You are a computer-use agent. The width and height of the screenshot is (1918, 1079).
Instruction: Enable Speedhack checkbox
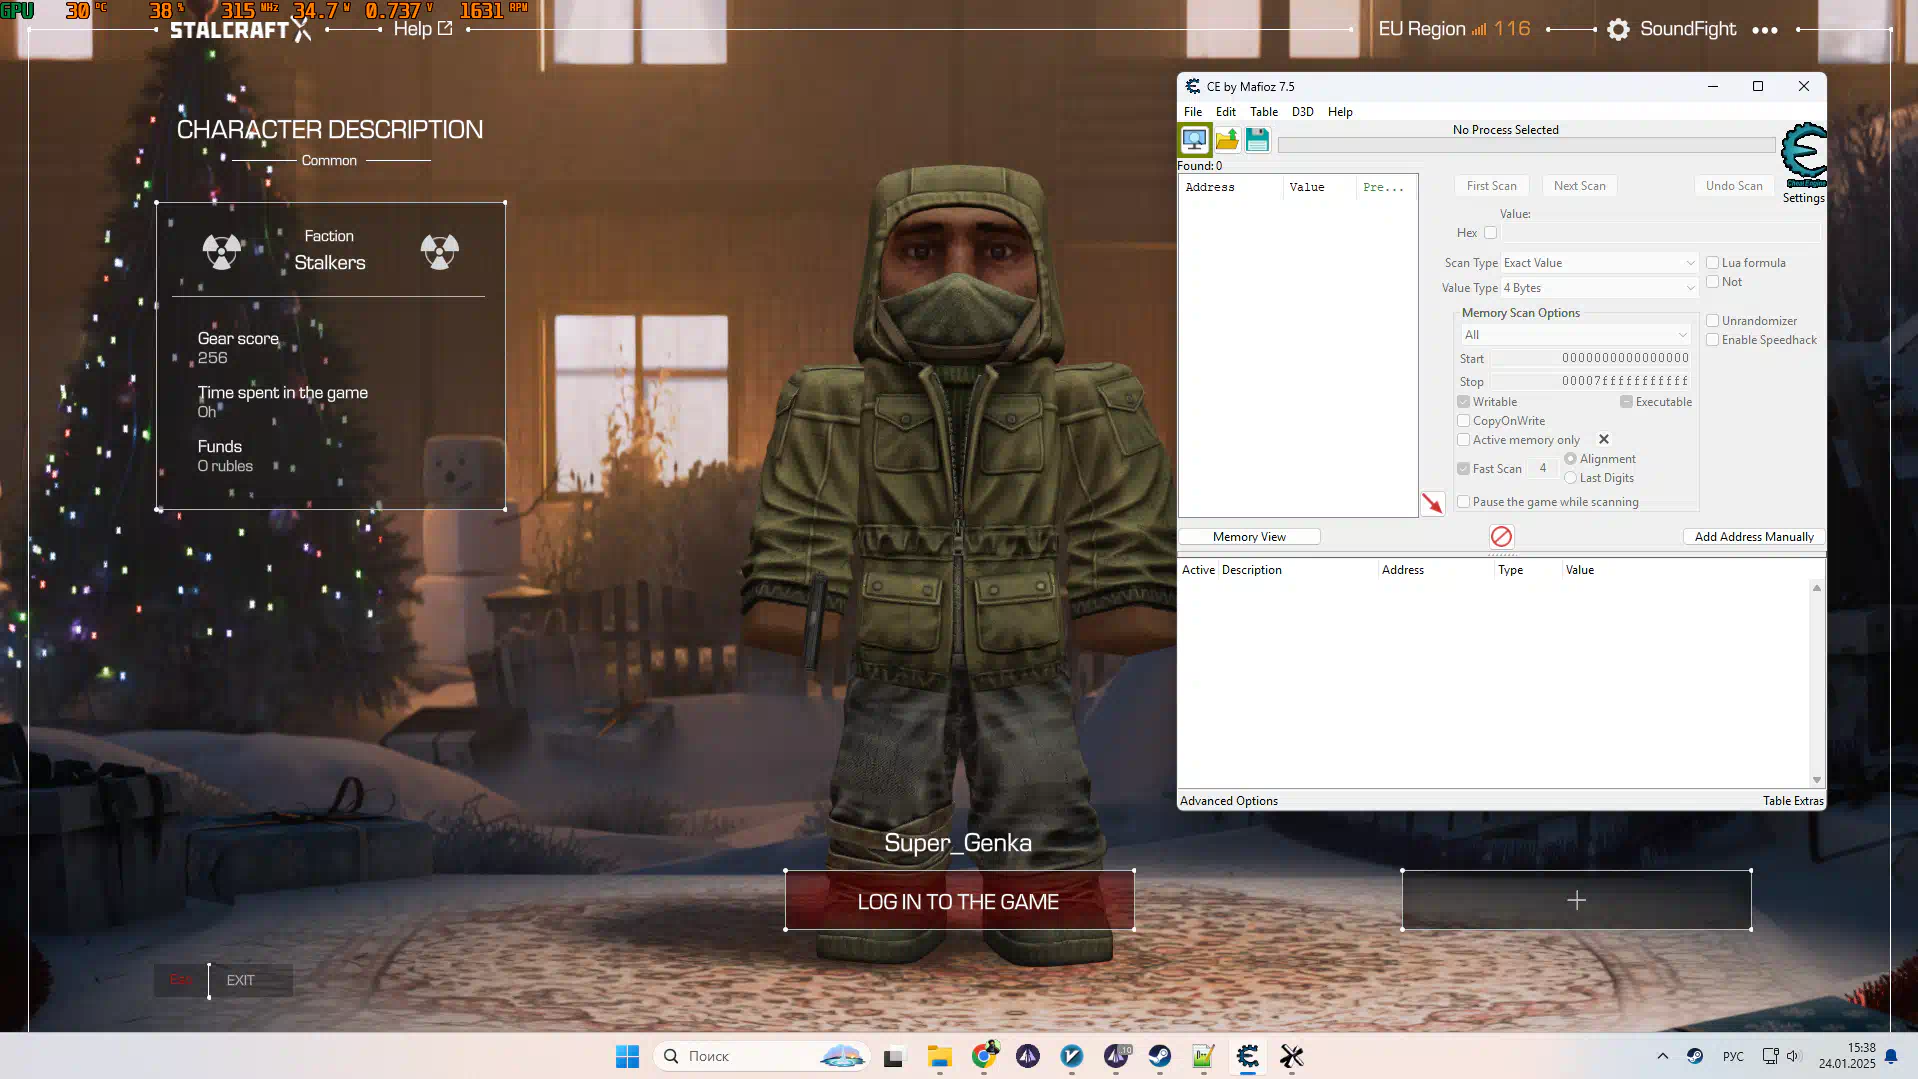pyautogui.click(x=1712, y=340)
